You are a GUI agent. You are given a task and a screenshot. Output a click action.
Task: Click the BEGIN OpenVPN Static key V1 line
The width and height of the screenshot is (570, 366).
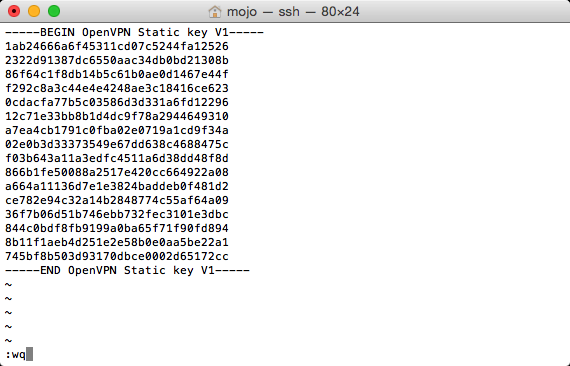click(x=135, y=32)
